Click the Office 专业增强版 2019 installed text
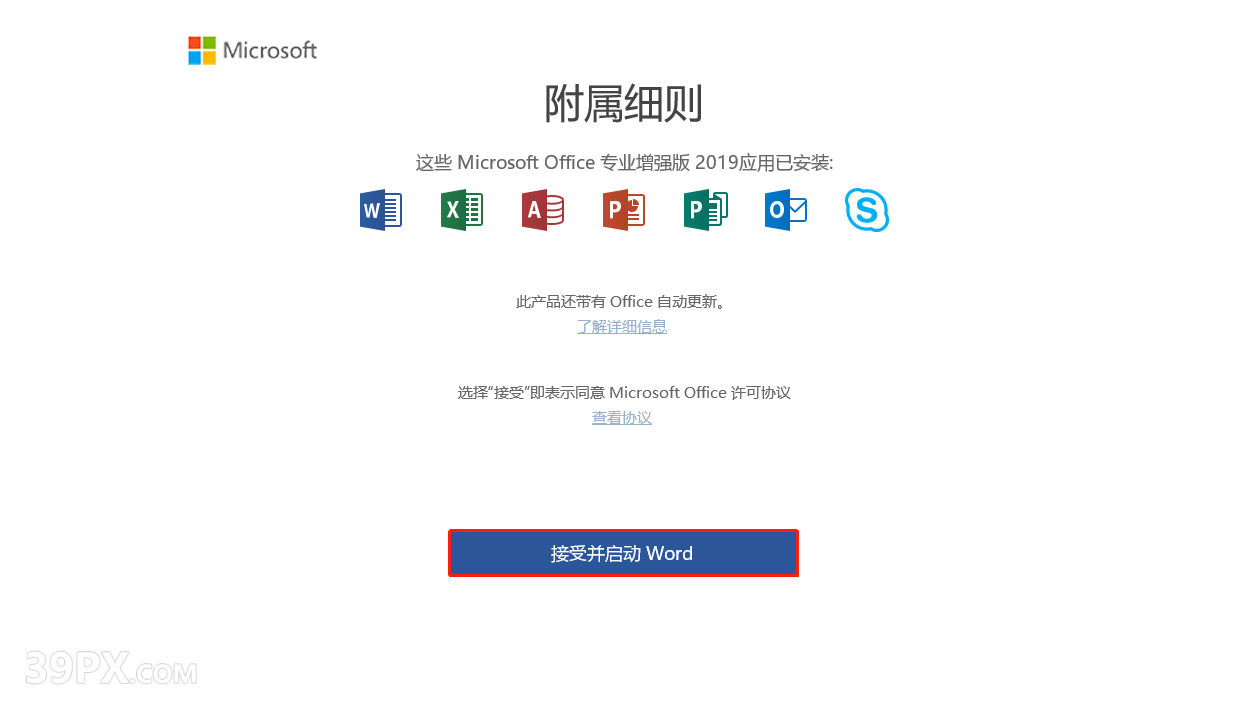The width and height of the screenshot is (1249, 711). pos(624,163)
